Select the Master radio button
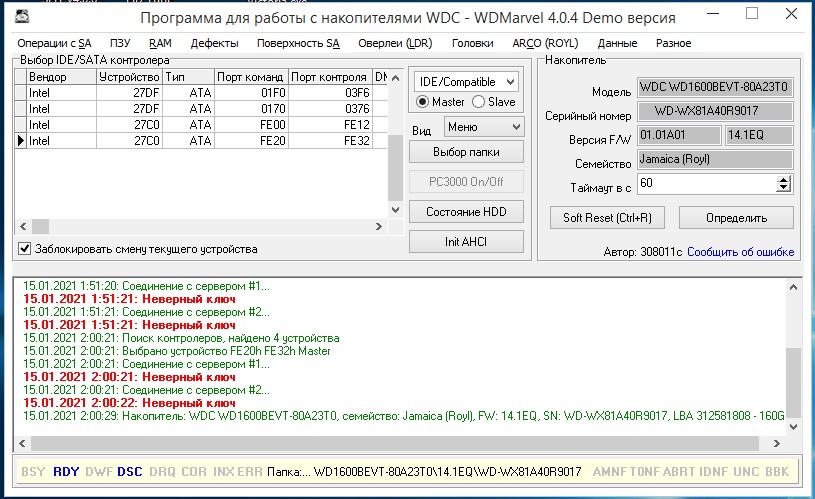 (423, 102)
